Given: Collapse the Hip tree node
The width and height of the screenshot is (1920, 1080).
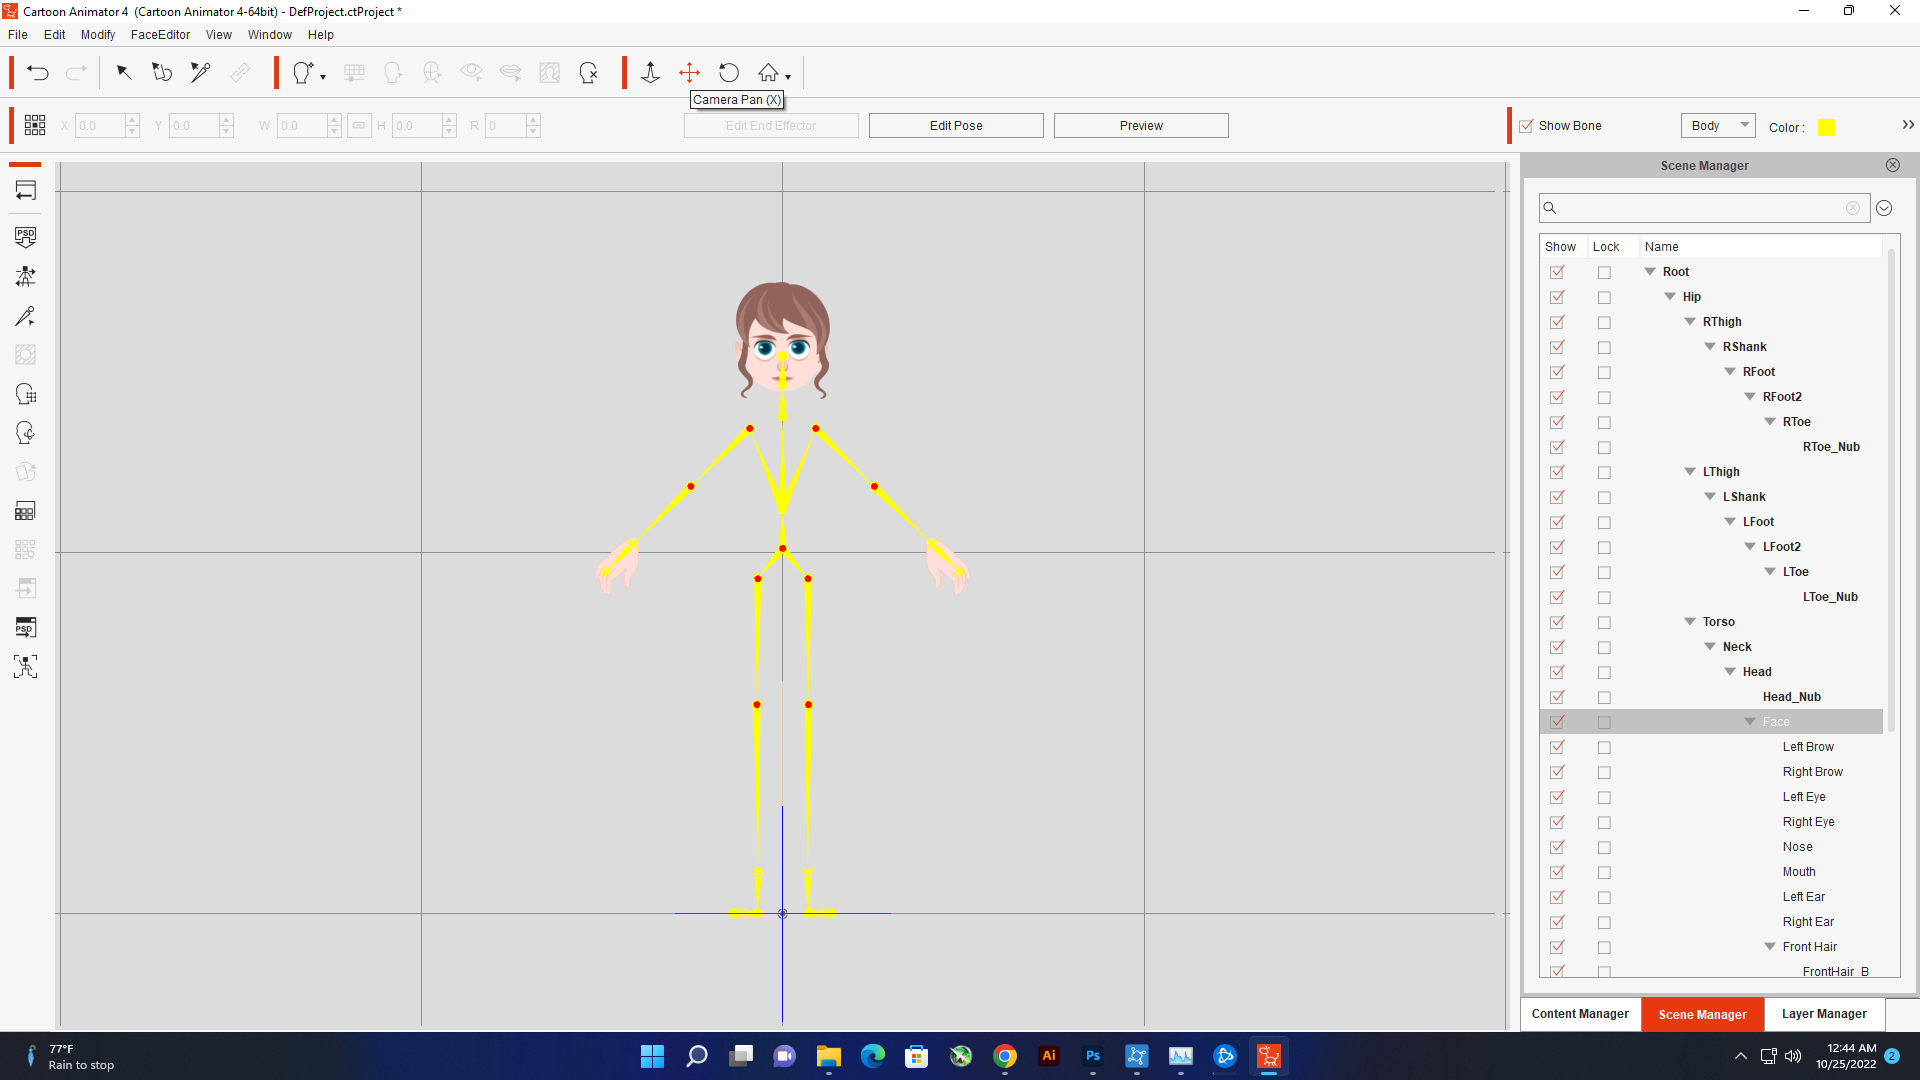Looking at the screenshot, I should click(1670, 297).
